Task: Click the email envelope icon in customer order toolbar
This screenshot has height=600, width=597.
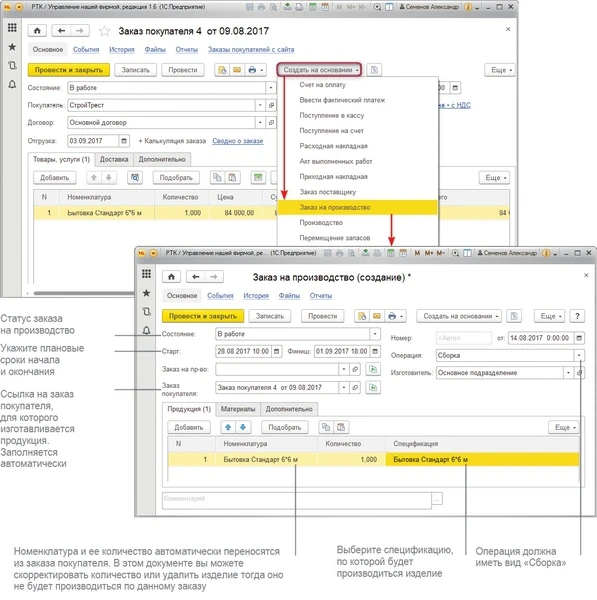Action: coord(237,70)
